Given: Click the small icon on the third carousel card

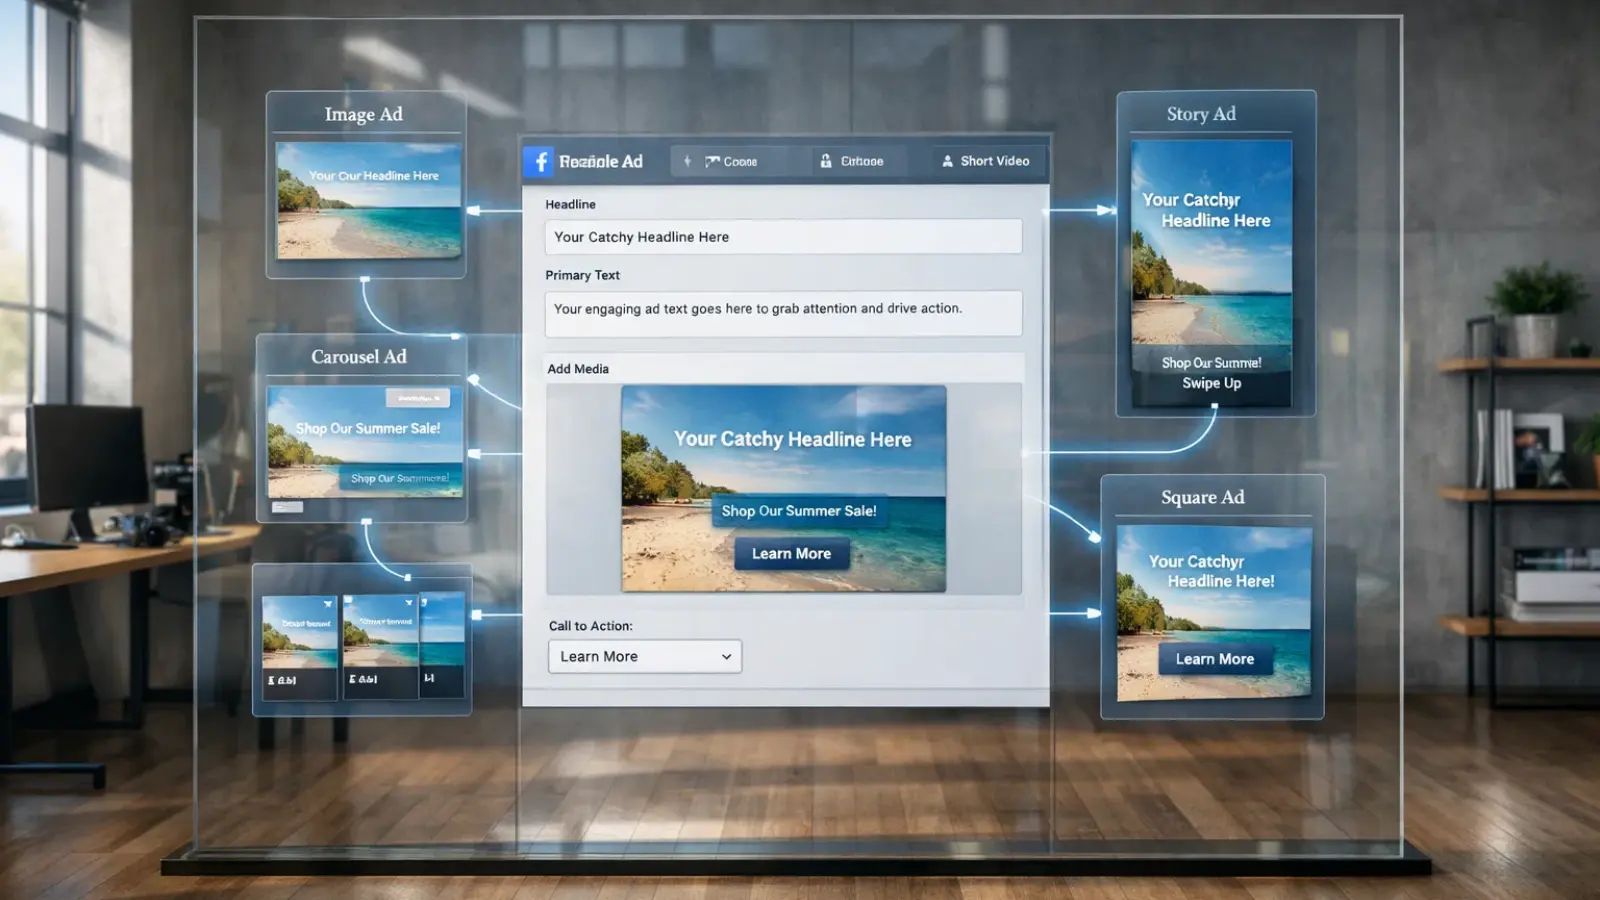Looking at the screenshot, I should [423, 604].
